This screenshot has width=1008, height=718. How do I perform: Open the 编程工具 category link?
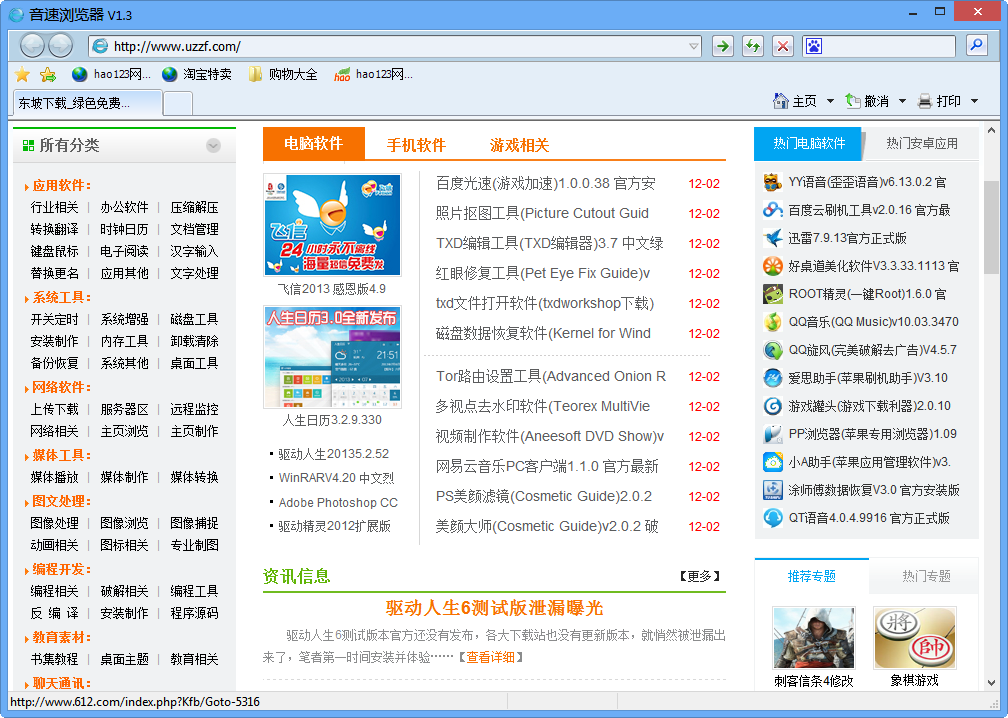194,591
